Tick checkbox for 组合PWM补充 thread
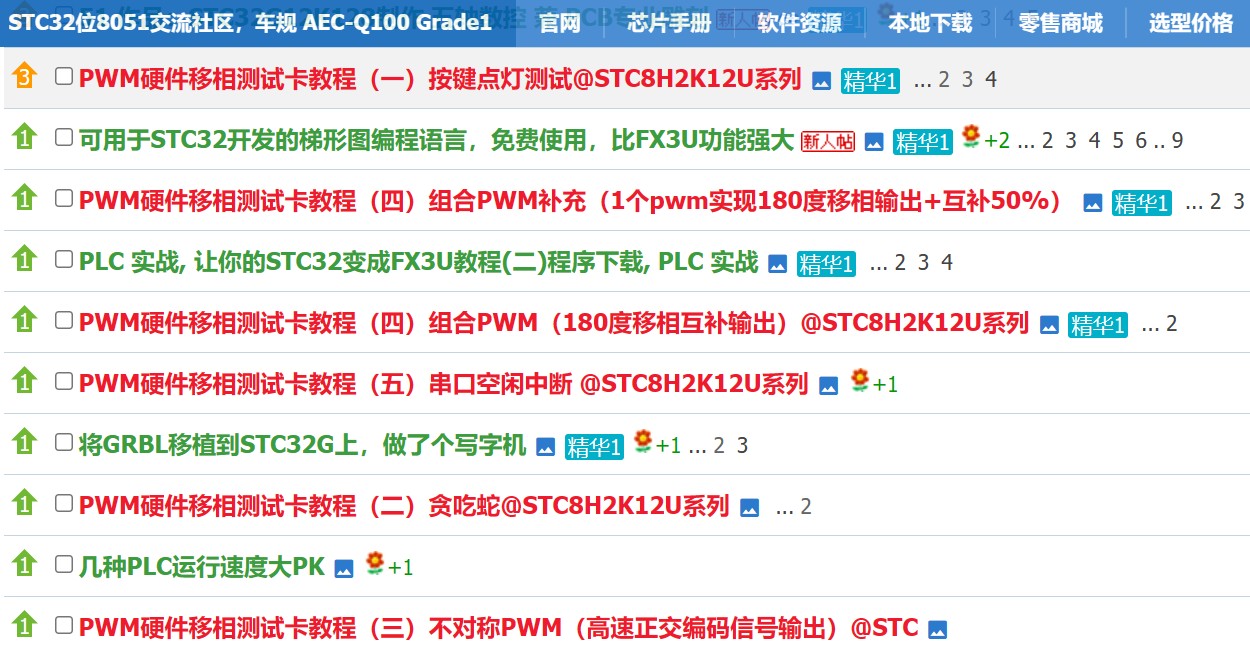Screen dimensions: 1250x655 tap(64, 198)
